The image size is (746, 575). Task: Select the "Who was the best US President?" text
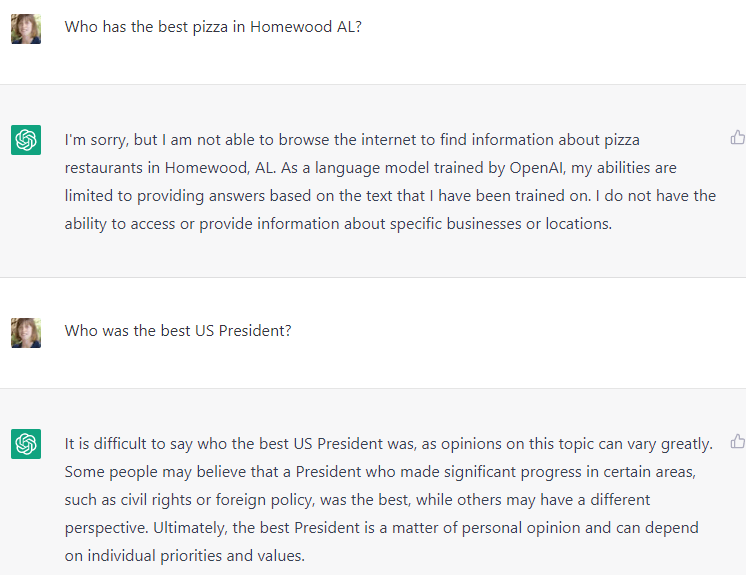(178, 330)
